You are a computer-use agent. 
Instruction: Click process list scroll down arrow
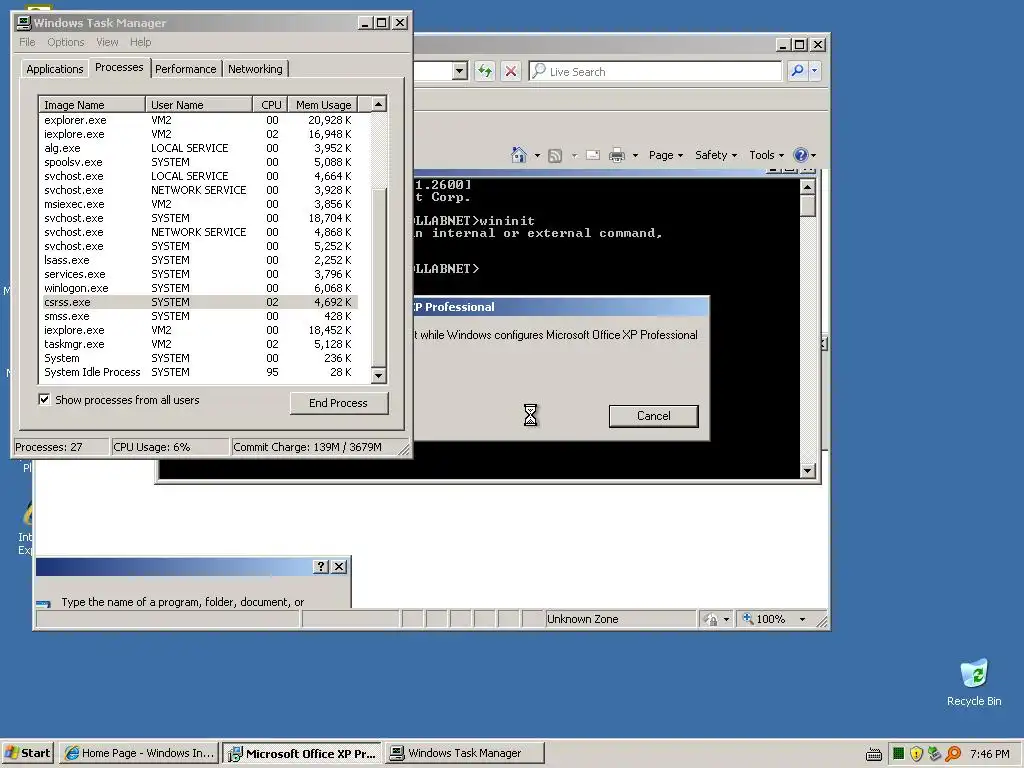(378, 376)
